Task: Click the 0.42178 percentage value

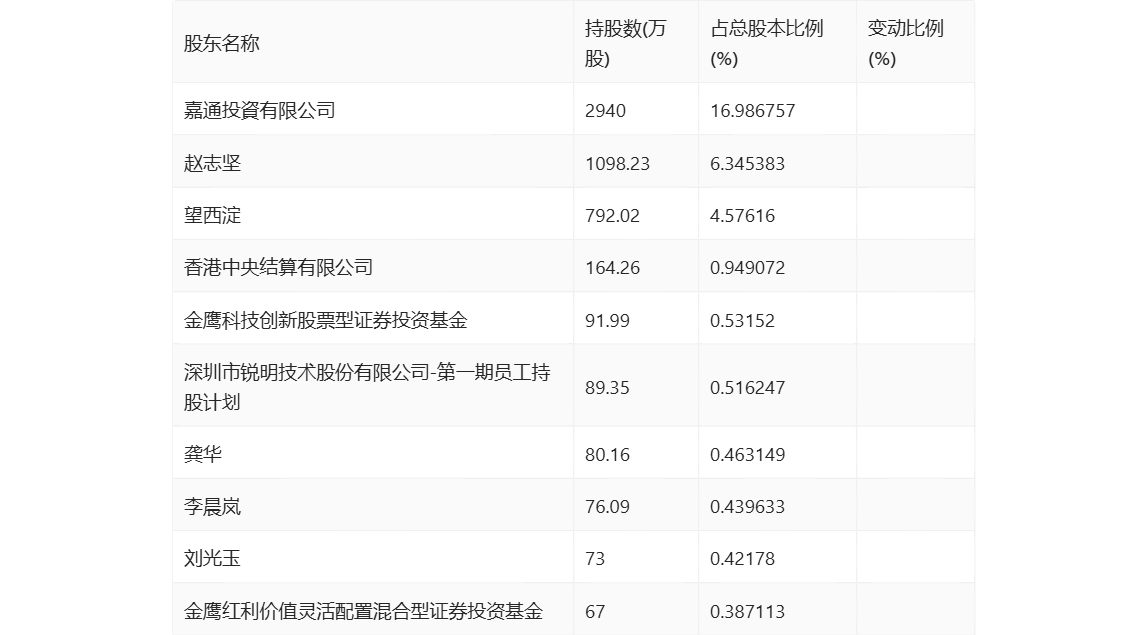Action: [742, 558]
